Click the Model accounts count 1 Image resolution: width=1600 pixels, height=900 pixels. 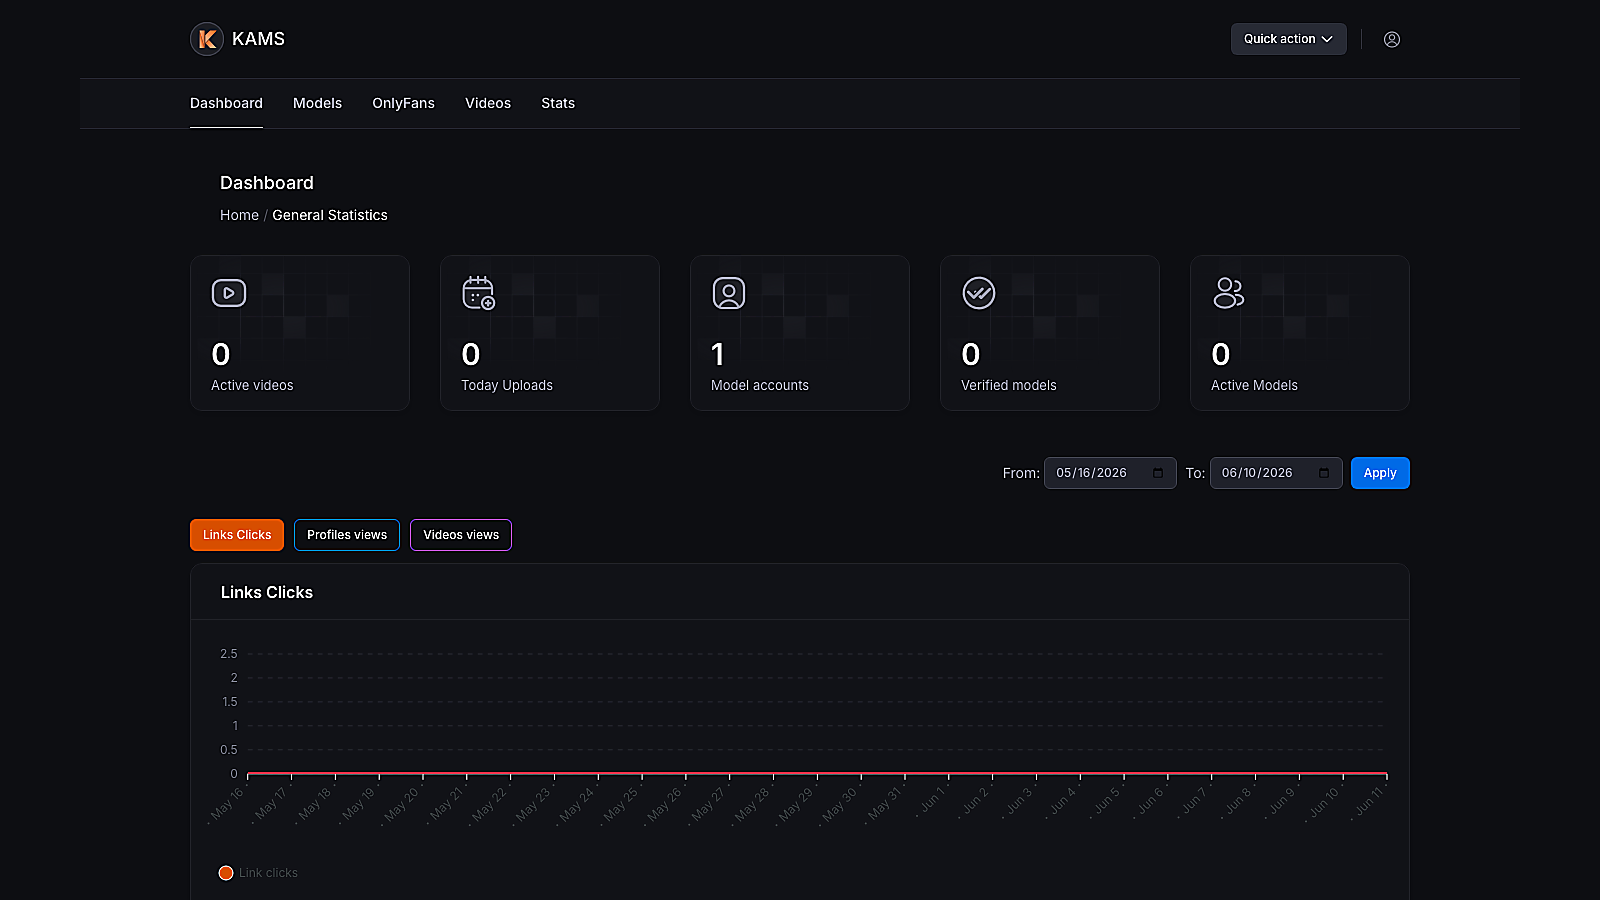[x=718, y=354]
